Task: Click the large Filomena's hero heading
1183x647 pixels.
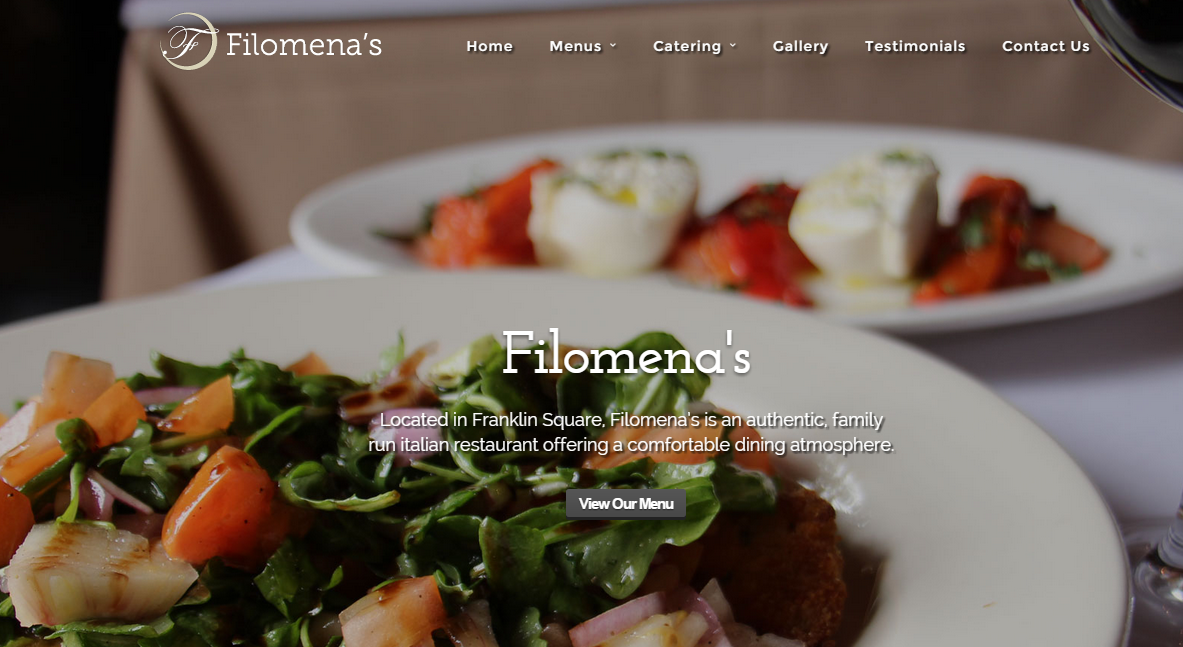Action: pos(626,353)
